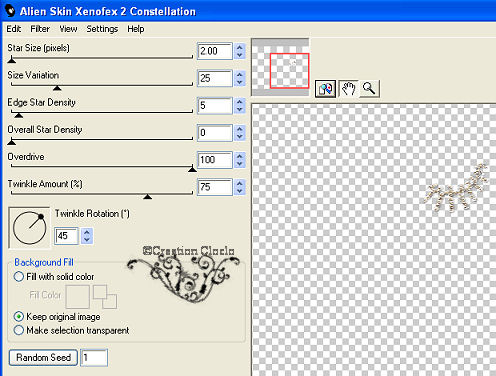Increase Edge Star Density value
The width and height of the screenshot is (496, 376).
click(239, 102)
